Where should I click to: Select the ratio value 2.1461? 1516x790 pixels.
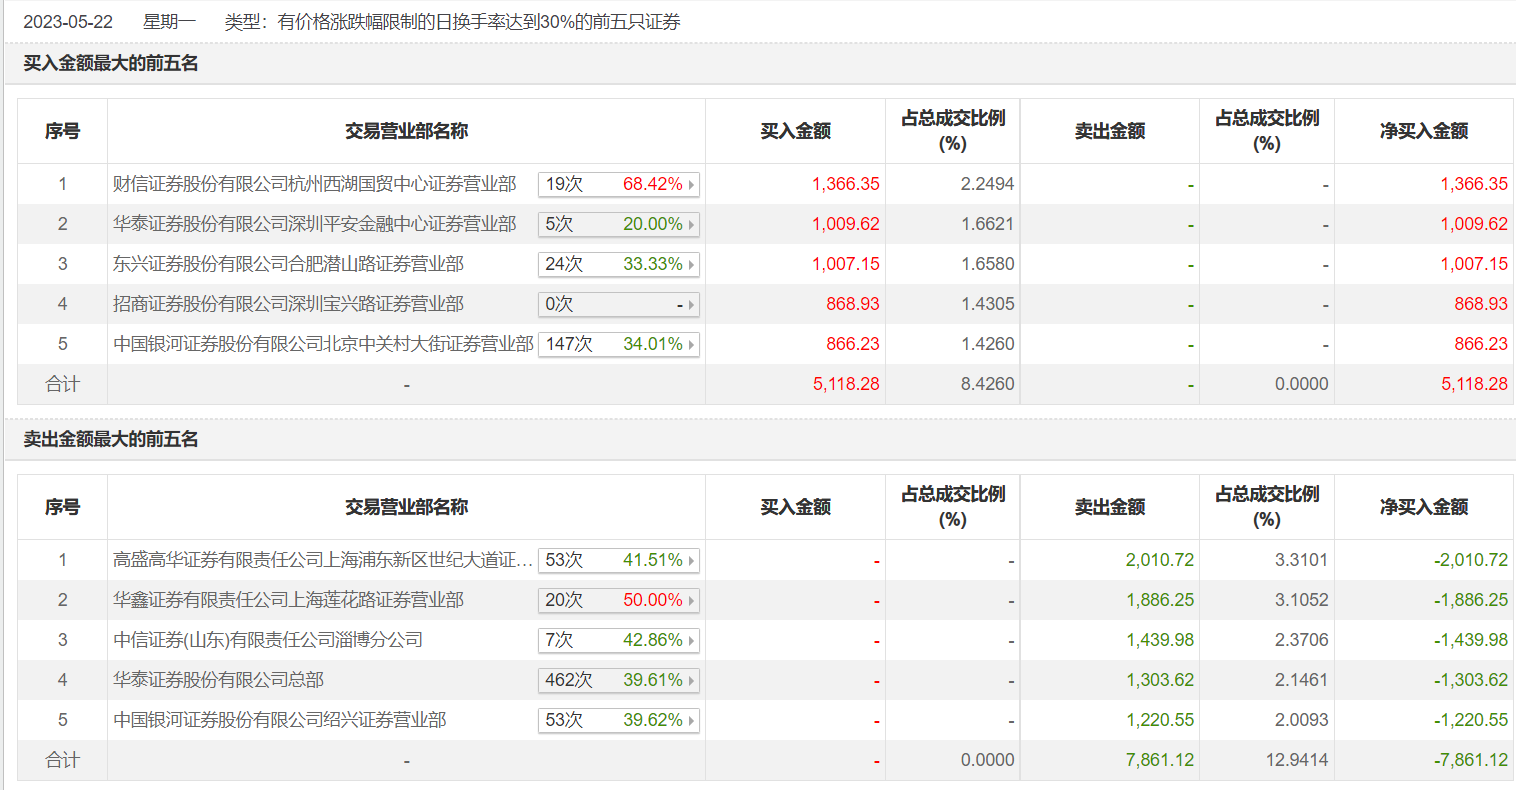[1302, 680]
